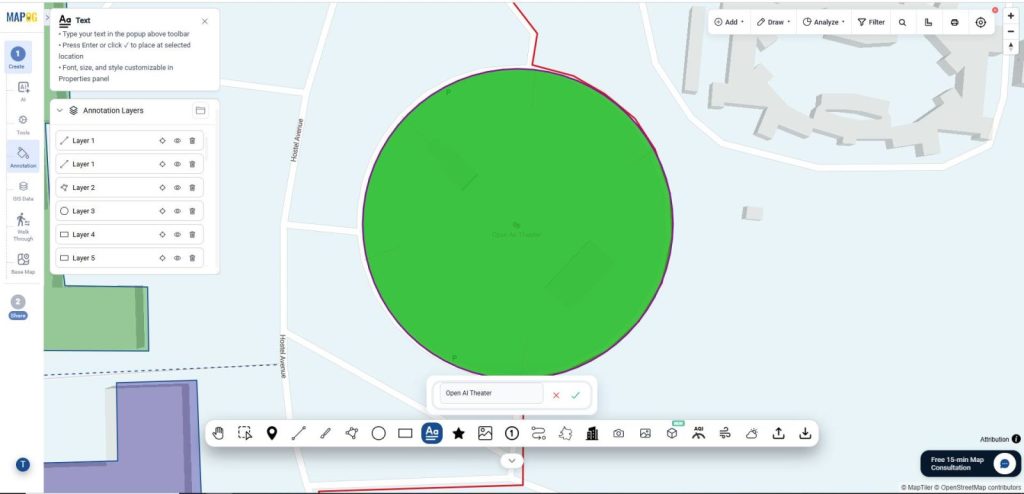
Task: Show the AQI air quality tool
Action: tap(699, 433)
